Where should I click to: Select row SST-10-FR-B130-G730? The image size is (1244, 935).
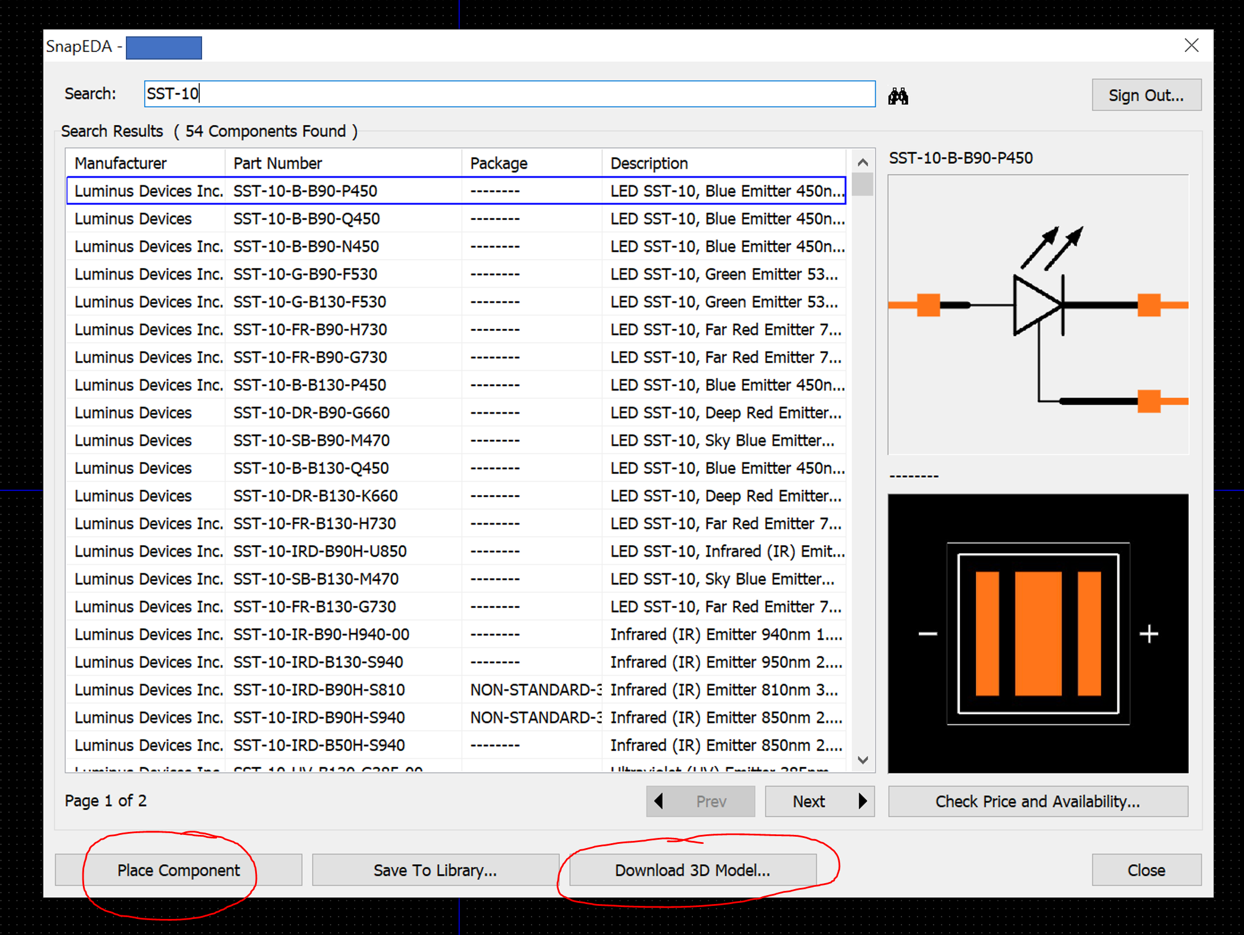[x=456, y=607]
